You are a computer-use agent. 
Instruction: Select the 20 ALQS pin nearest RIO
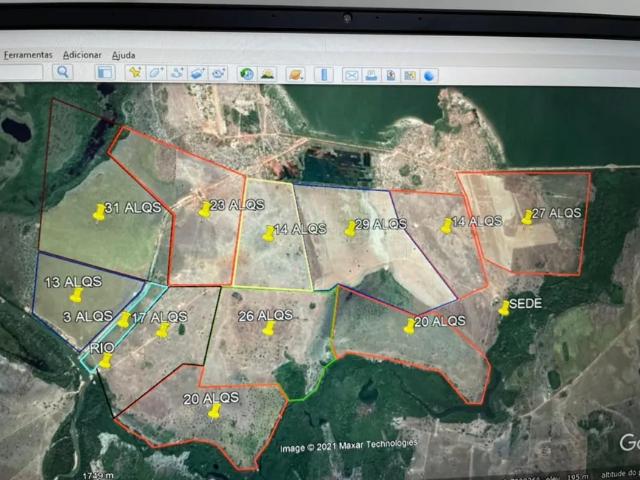point(214,411)
